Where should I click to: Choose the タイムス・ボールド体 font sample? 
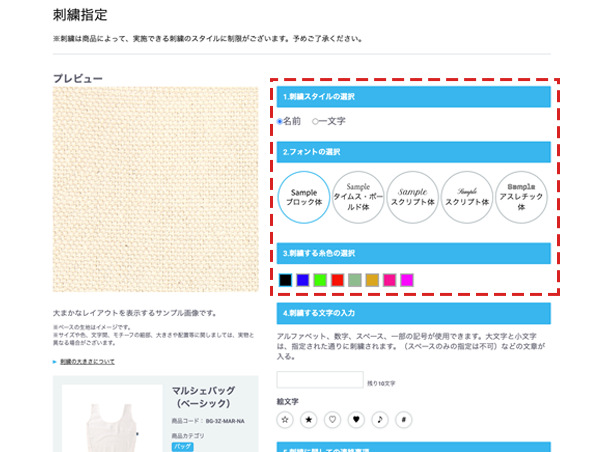(x=358, y=196)
